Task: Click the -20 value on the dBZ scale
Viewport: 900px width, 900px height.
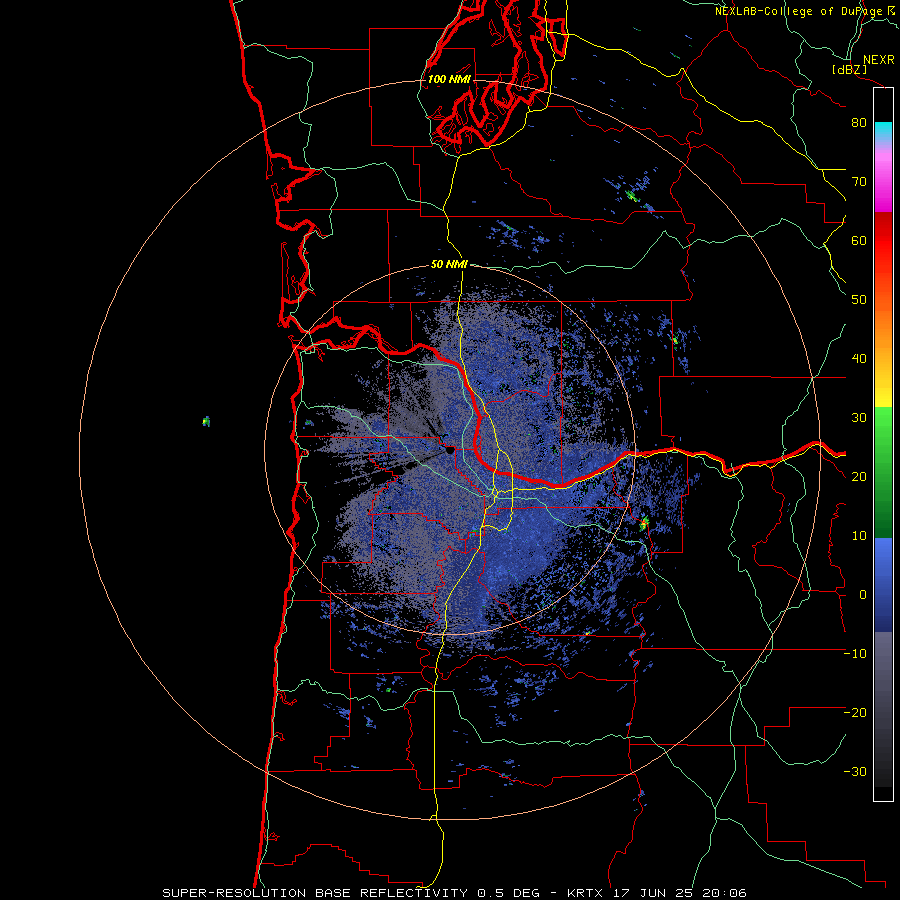Action: [x=855, y=713]
